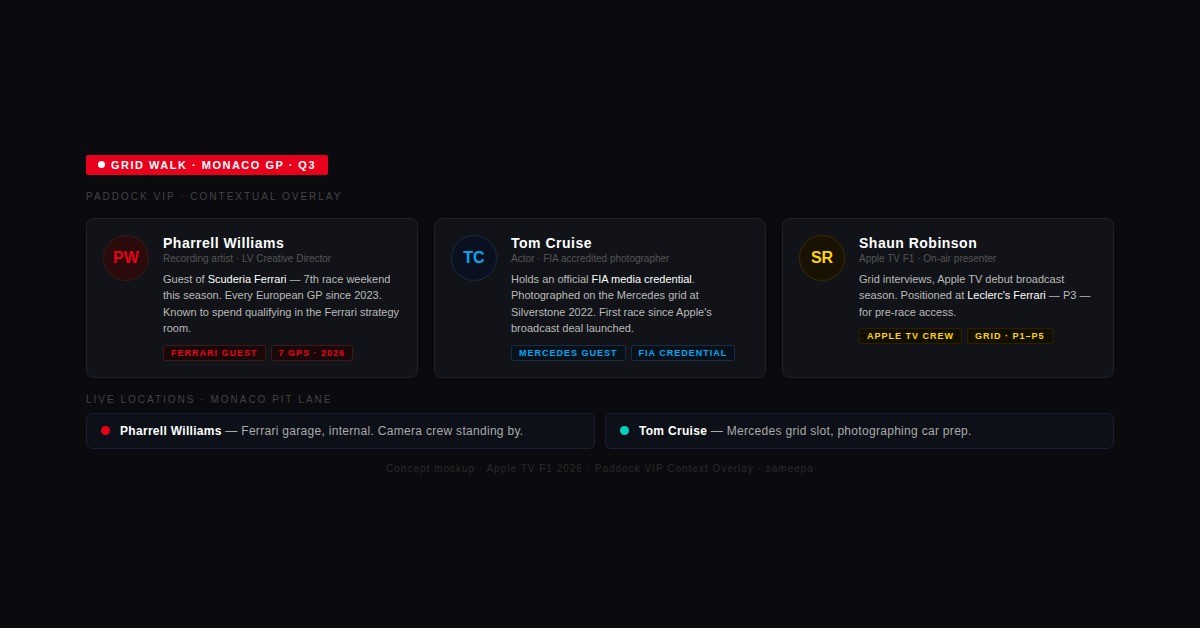Select the GRID · P1–P5 tag

pyautogui.click(x=1010, y=336)
